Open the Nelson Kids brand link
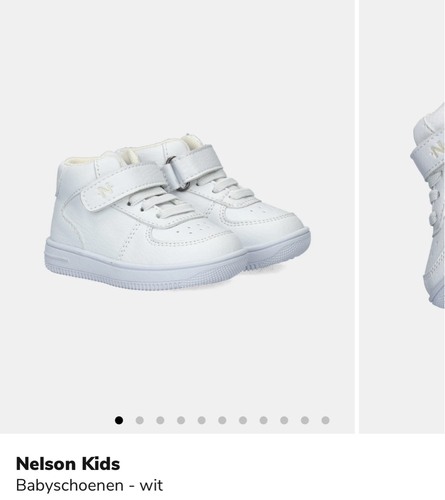This screenshot has width=445, height=500. tap(68, 464)
